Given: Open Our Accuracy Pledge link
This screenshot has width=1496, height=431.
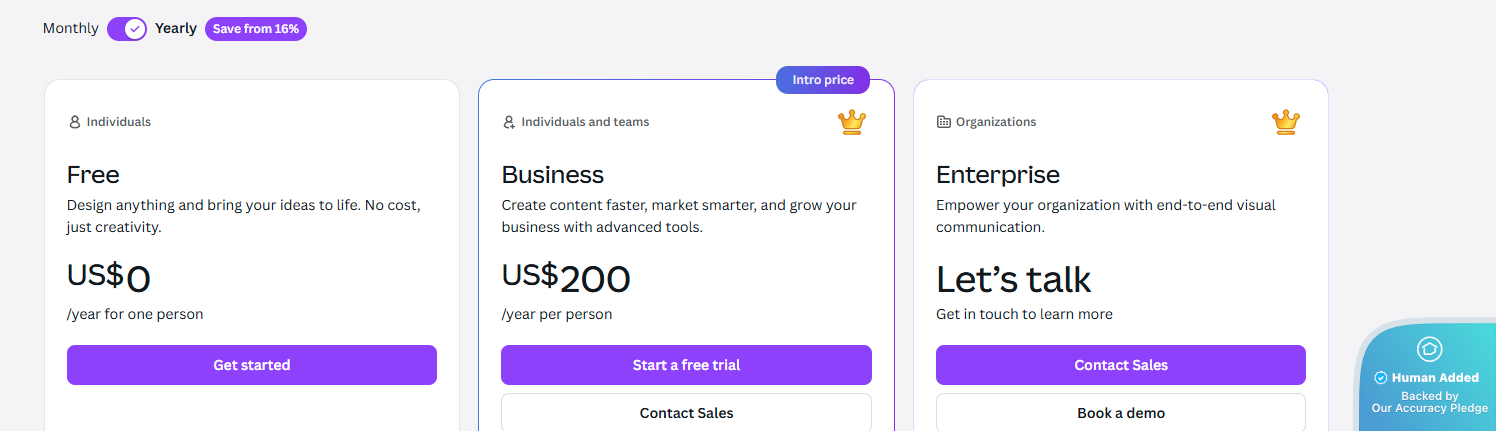Looking at the screenshot, I should [1429, 408].
